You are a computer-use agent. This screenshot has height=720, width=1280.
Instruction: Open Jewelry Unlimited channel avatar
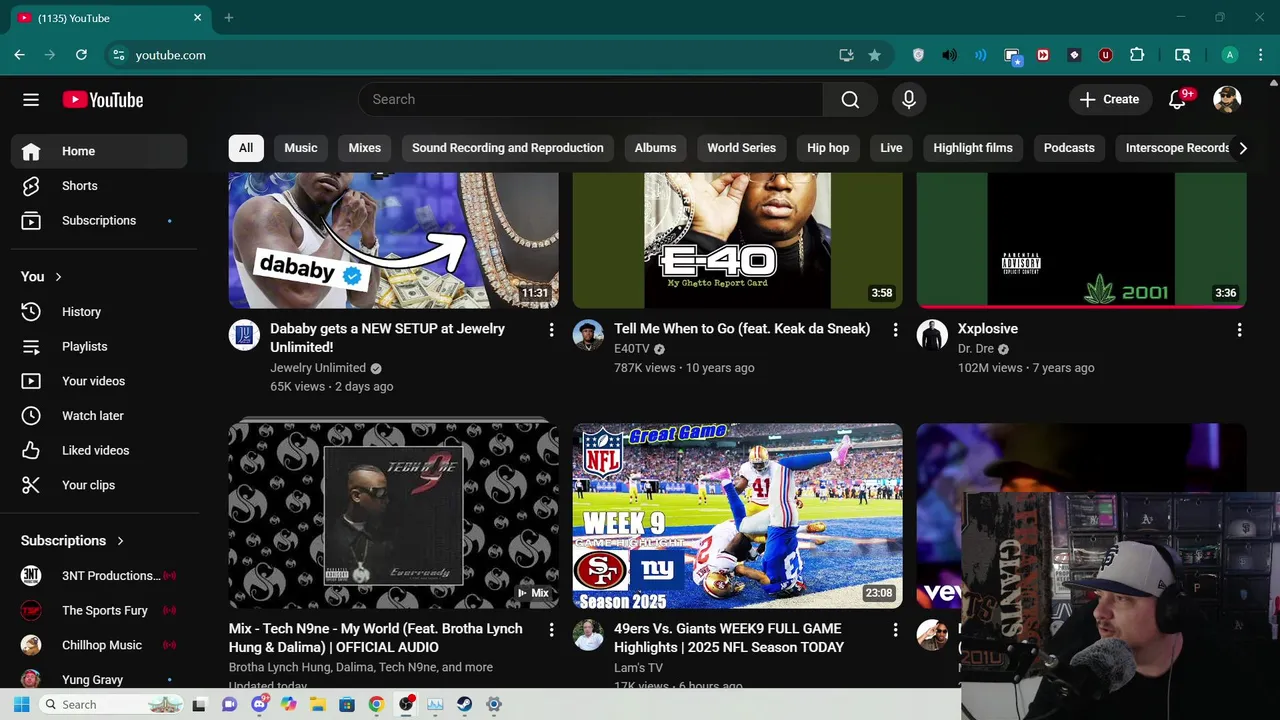pyautogui.click(x=244, y=335)
